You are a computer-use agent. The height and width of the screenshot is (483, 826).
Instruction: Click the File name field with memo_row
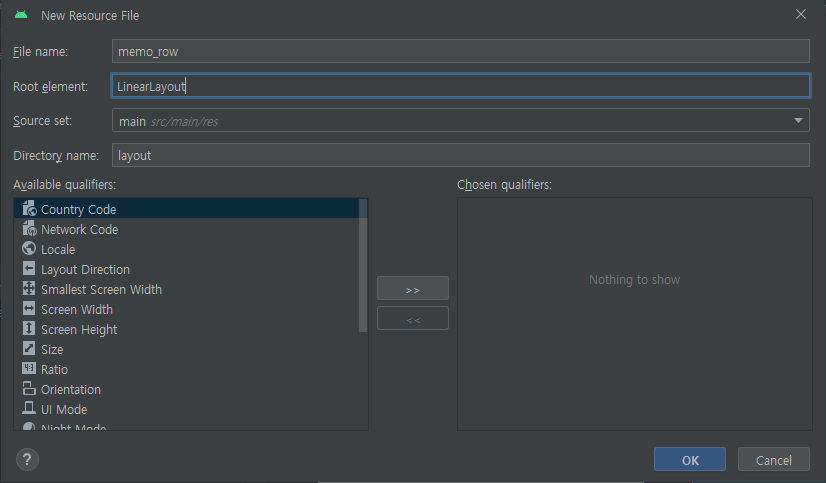(460, 51)
